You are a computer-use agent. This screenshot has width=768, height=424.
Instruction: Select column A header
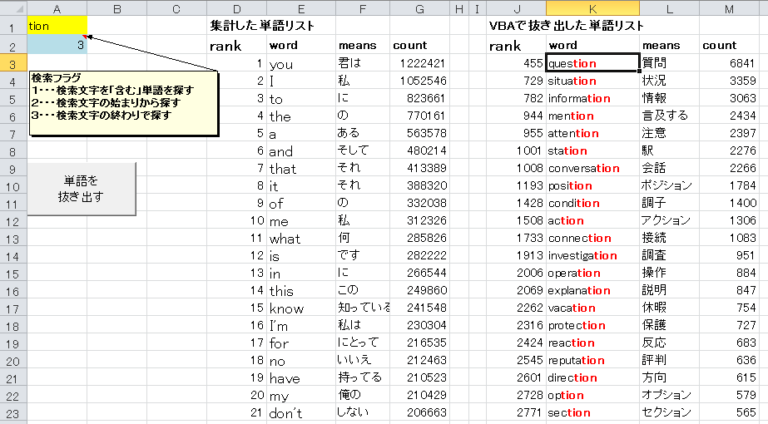coord(57,8)
